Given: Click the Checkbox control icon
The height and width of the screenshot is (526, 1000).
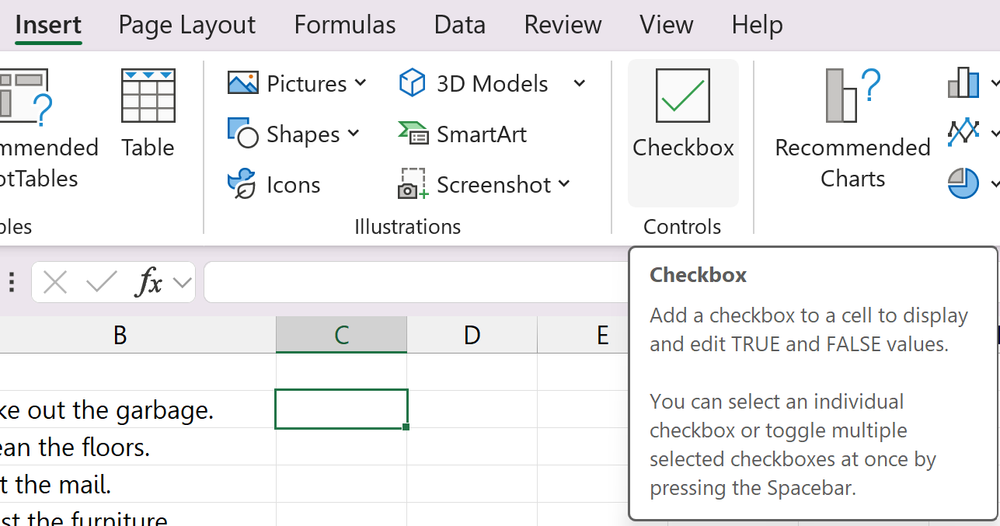Looking at the screenshot, I should (682, 97).
